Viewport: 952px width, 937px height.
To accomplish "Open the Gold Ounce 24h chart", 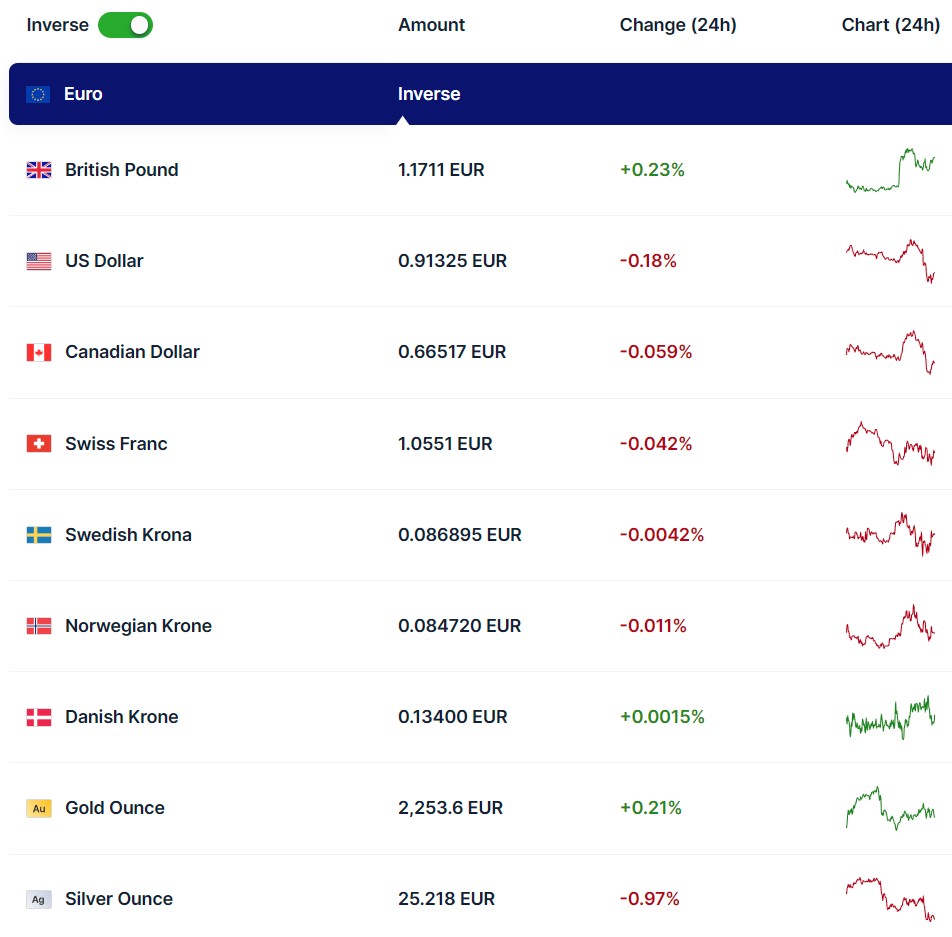I will click(x=890, y=808).
